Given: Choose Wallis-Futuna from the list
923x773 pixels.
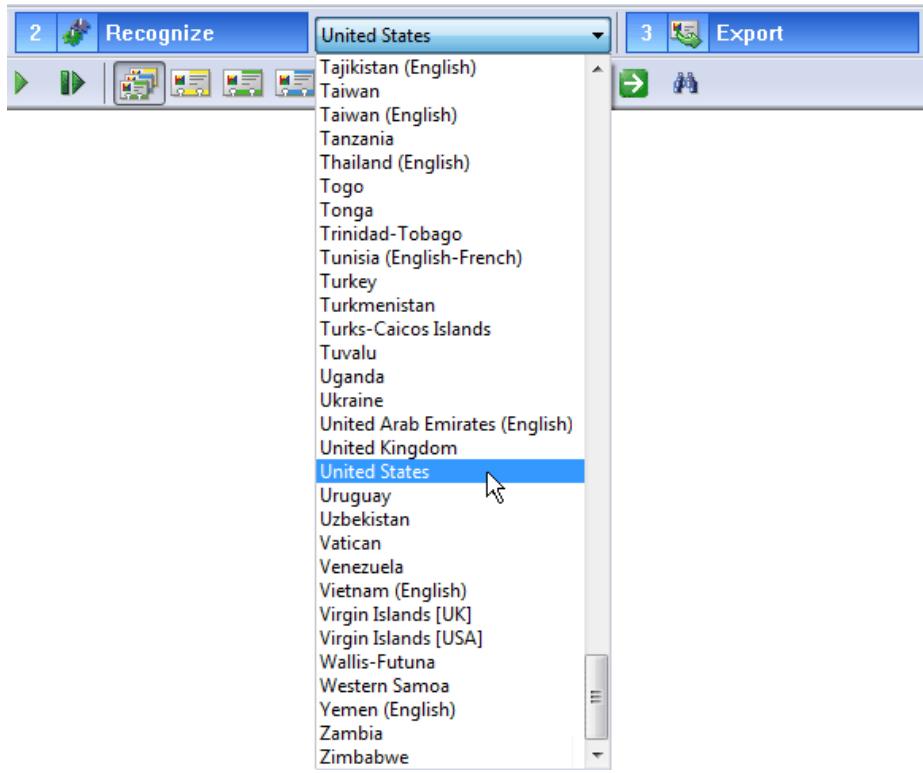Looking at the screenshot, I should coord(450,662).
